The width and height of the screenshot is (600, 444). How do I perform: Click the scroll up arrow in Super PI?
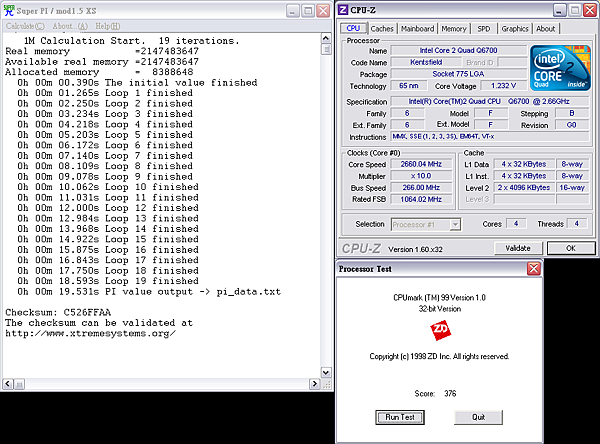click(x=326, y=38)
